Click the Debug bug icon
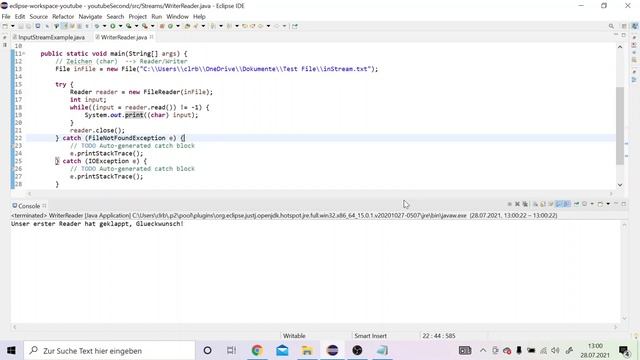This screenshot has height=360, width=640. tap(97, 26)
